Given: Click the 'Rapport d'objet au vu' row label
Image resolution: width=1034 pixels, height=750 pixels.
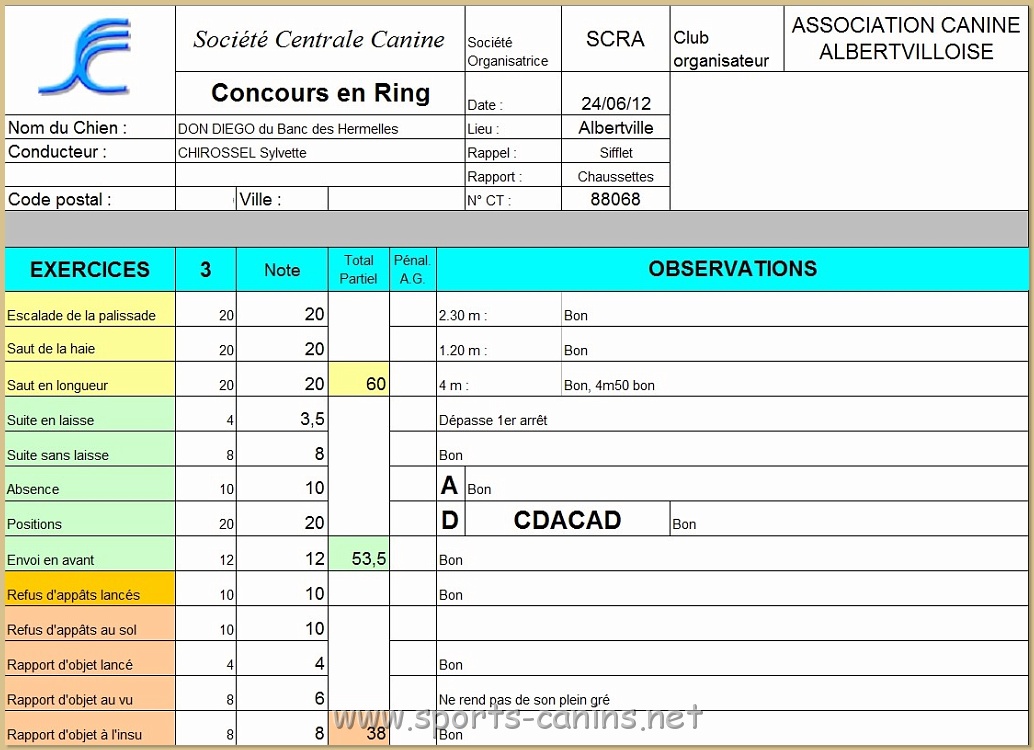Looking at the screenshot, I should coord(90,693).
